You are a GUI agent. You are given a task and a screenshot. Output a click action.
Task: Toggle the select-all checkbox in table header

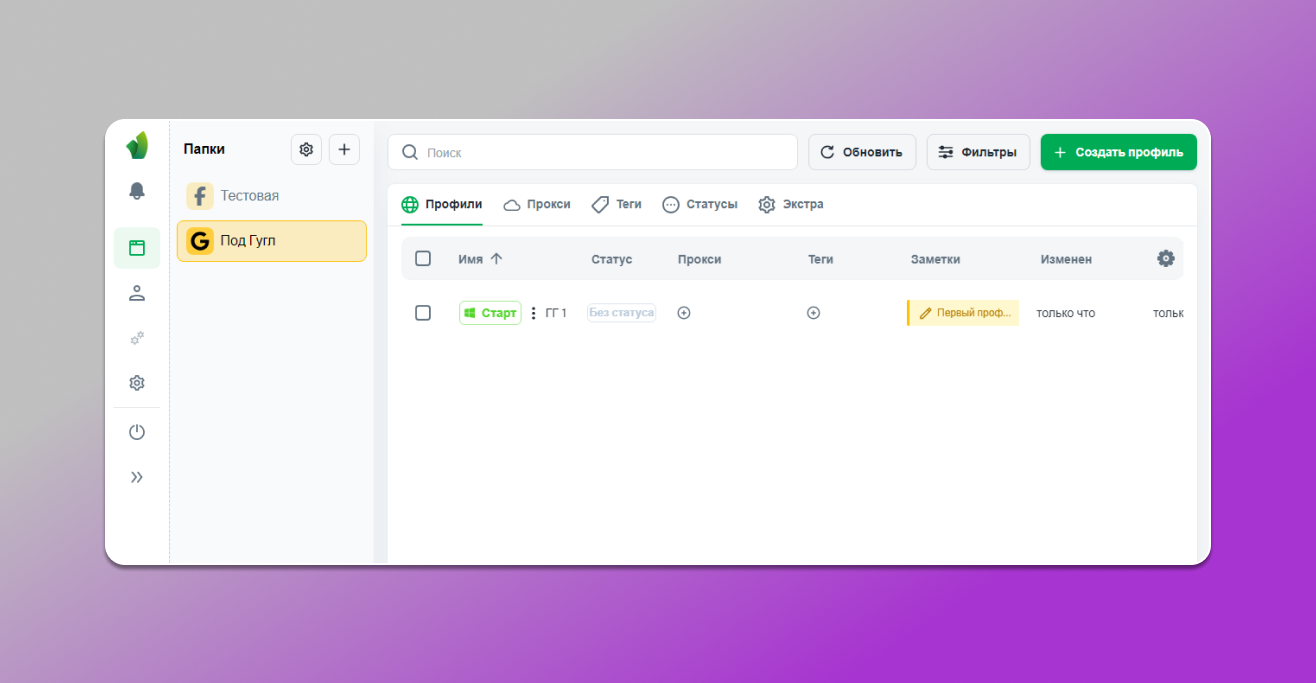(423, 259)
